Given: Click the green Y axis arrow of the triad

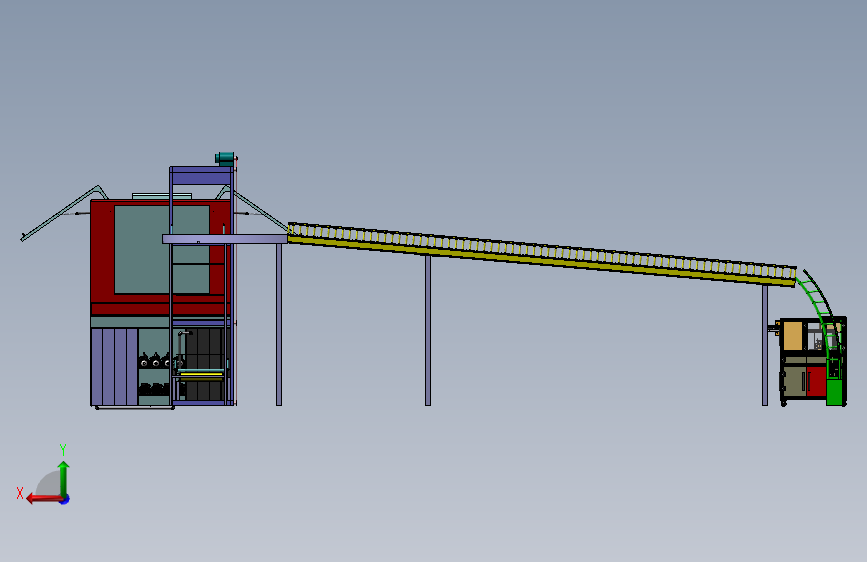Looking at the screenshot, I should 64,478.
